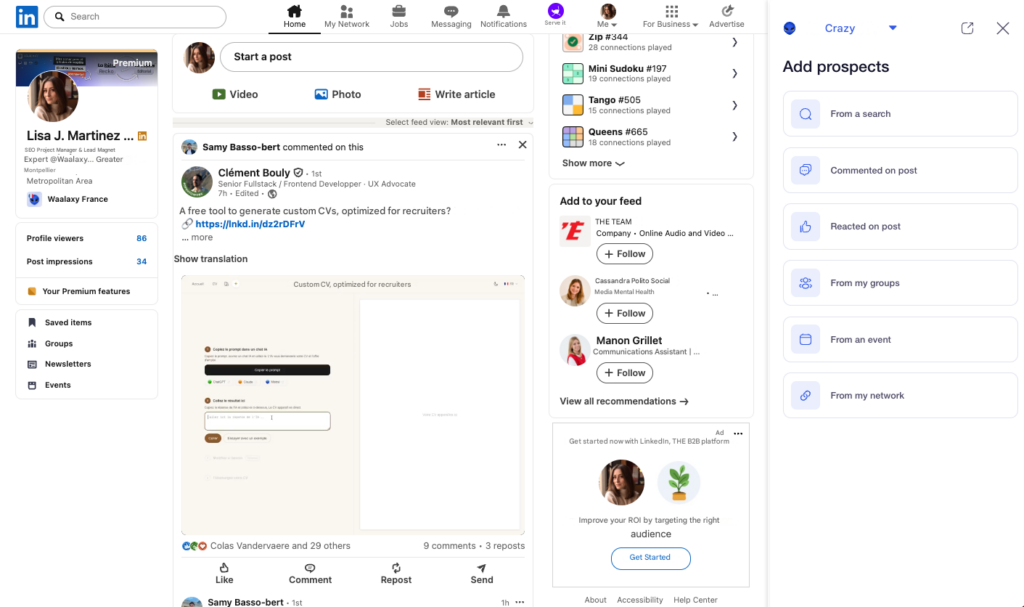Like Clément Bouly's post
Viewport: 1024px width, 607px height.
tap(224, 568)
